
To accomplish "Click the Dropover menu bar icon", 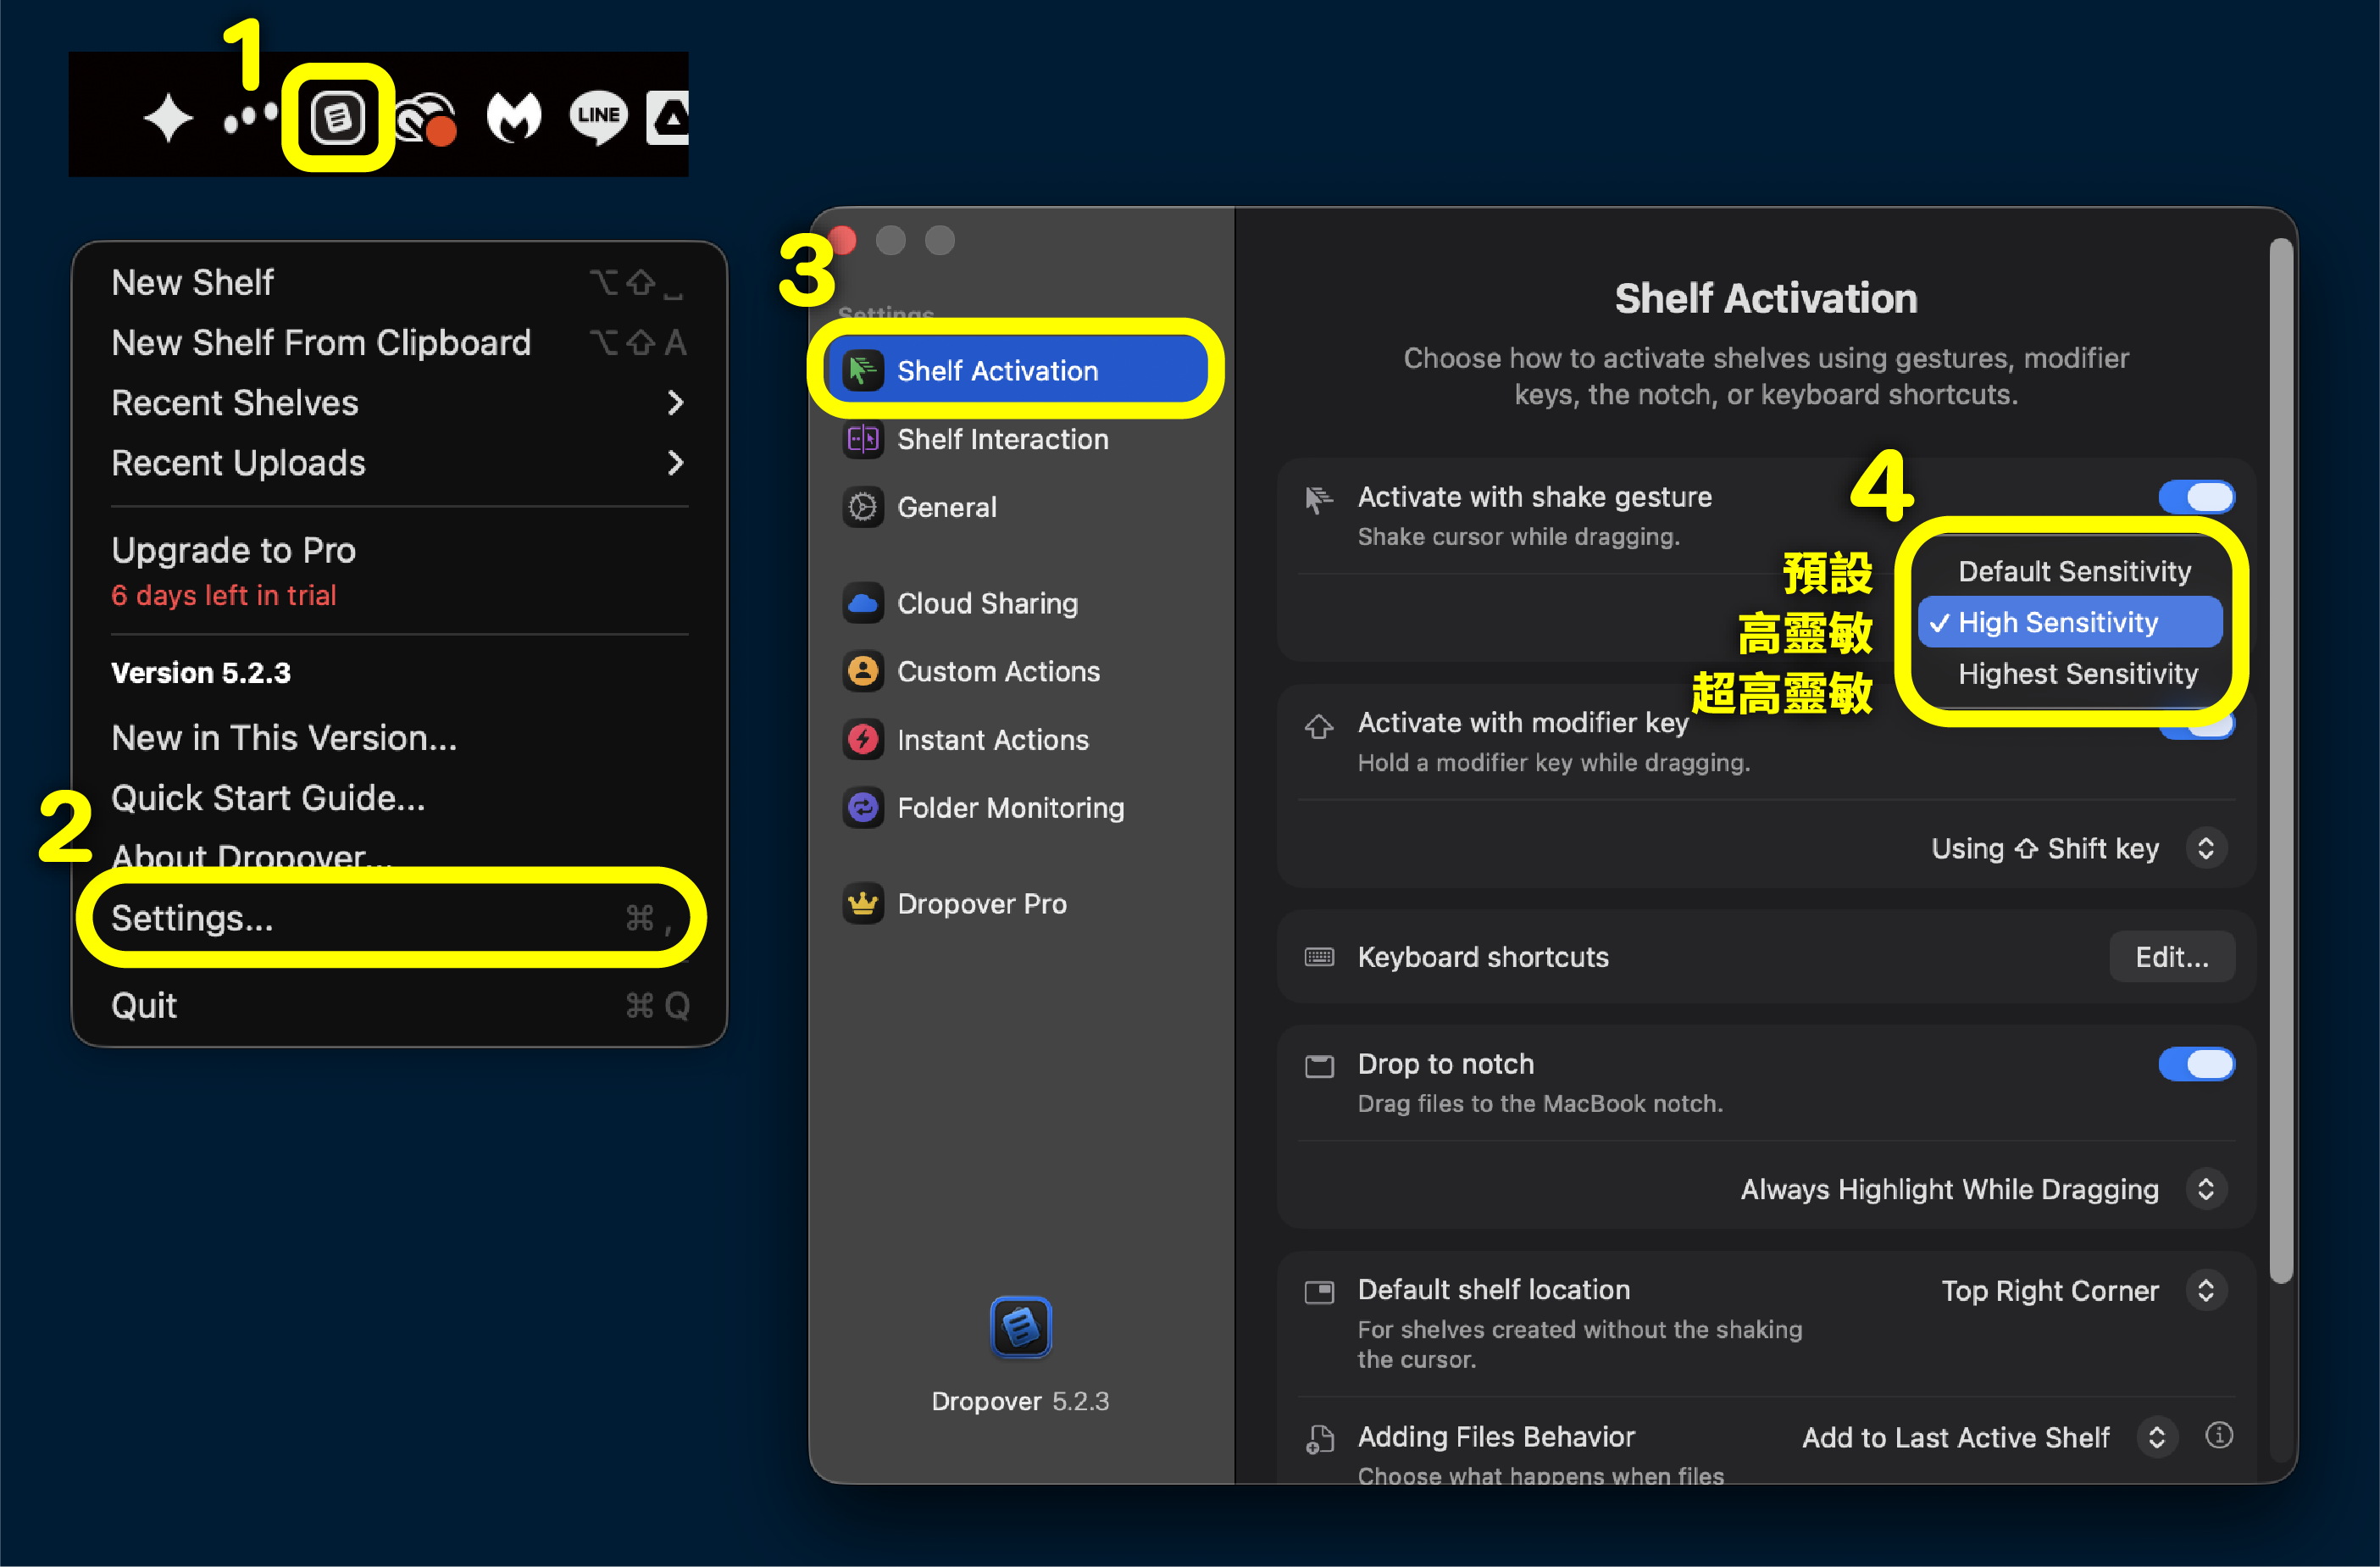I will (338, 118).
